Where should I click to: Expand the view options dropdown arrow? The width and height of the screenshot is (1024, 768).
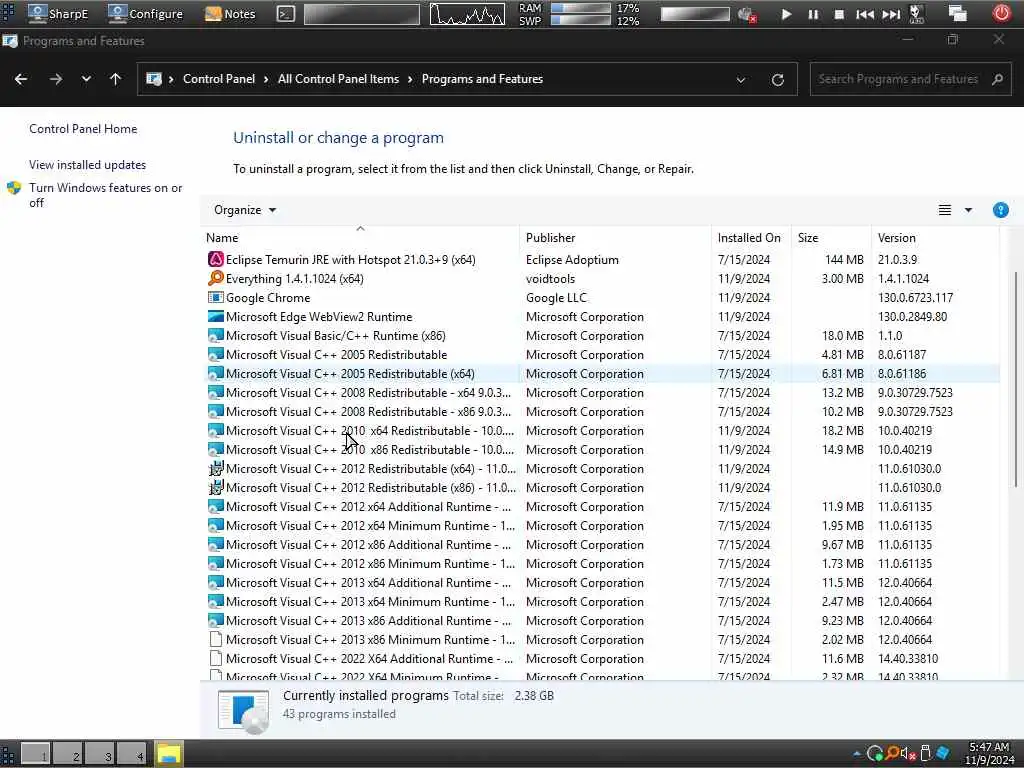click(968, 210)
